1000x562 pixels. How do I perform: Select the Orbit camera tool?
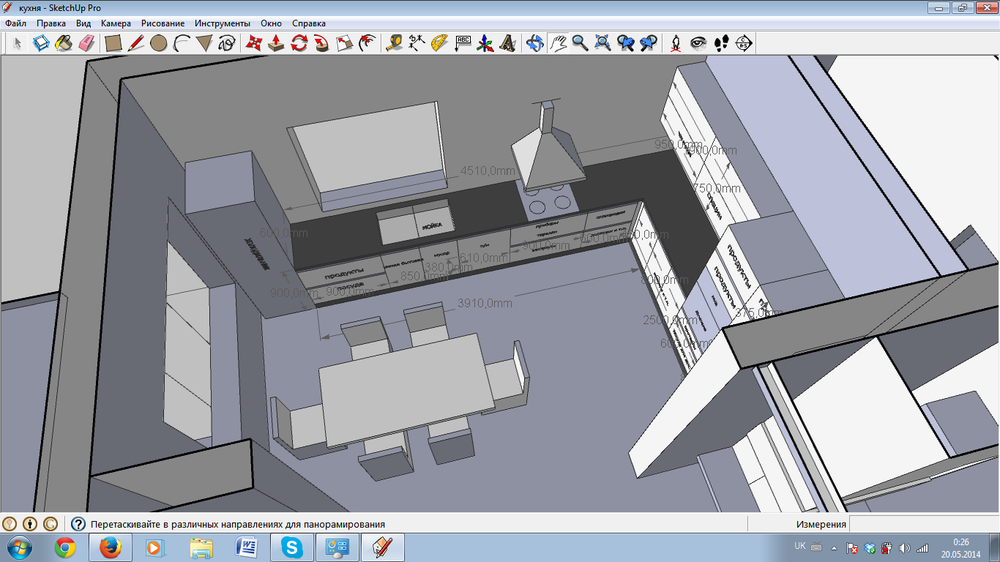point(536,43)
